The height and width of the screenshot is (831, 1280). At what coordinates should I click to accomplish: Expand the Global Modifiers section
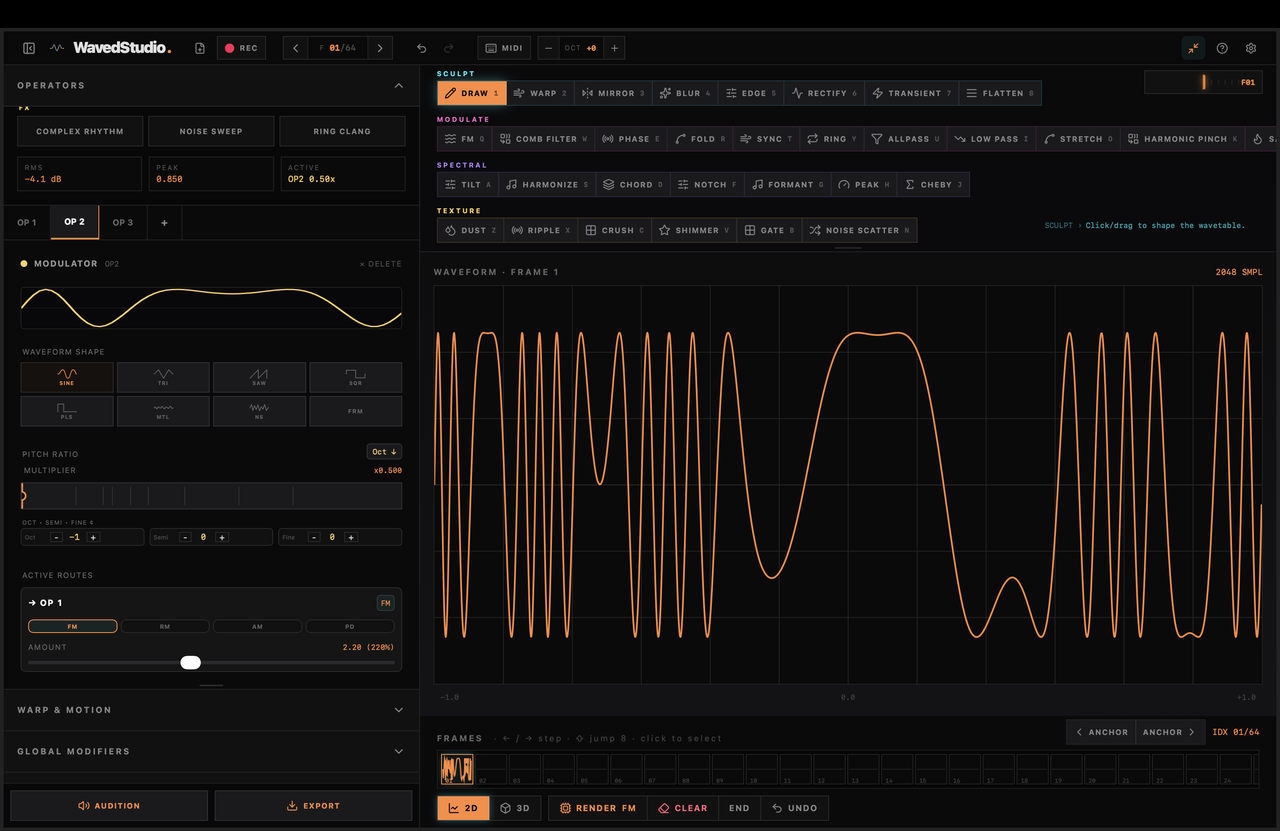click(210, 751)
